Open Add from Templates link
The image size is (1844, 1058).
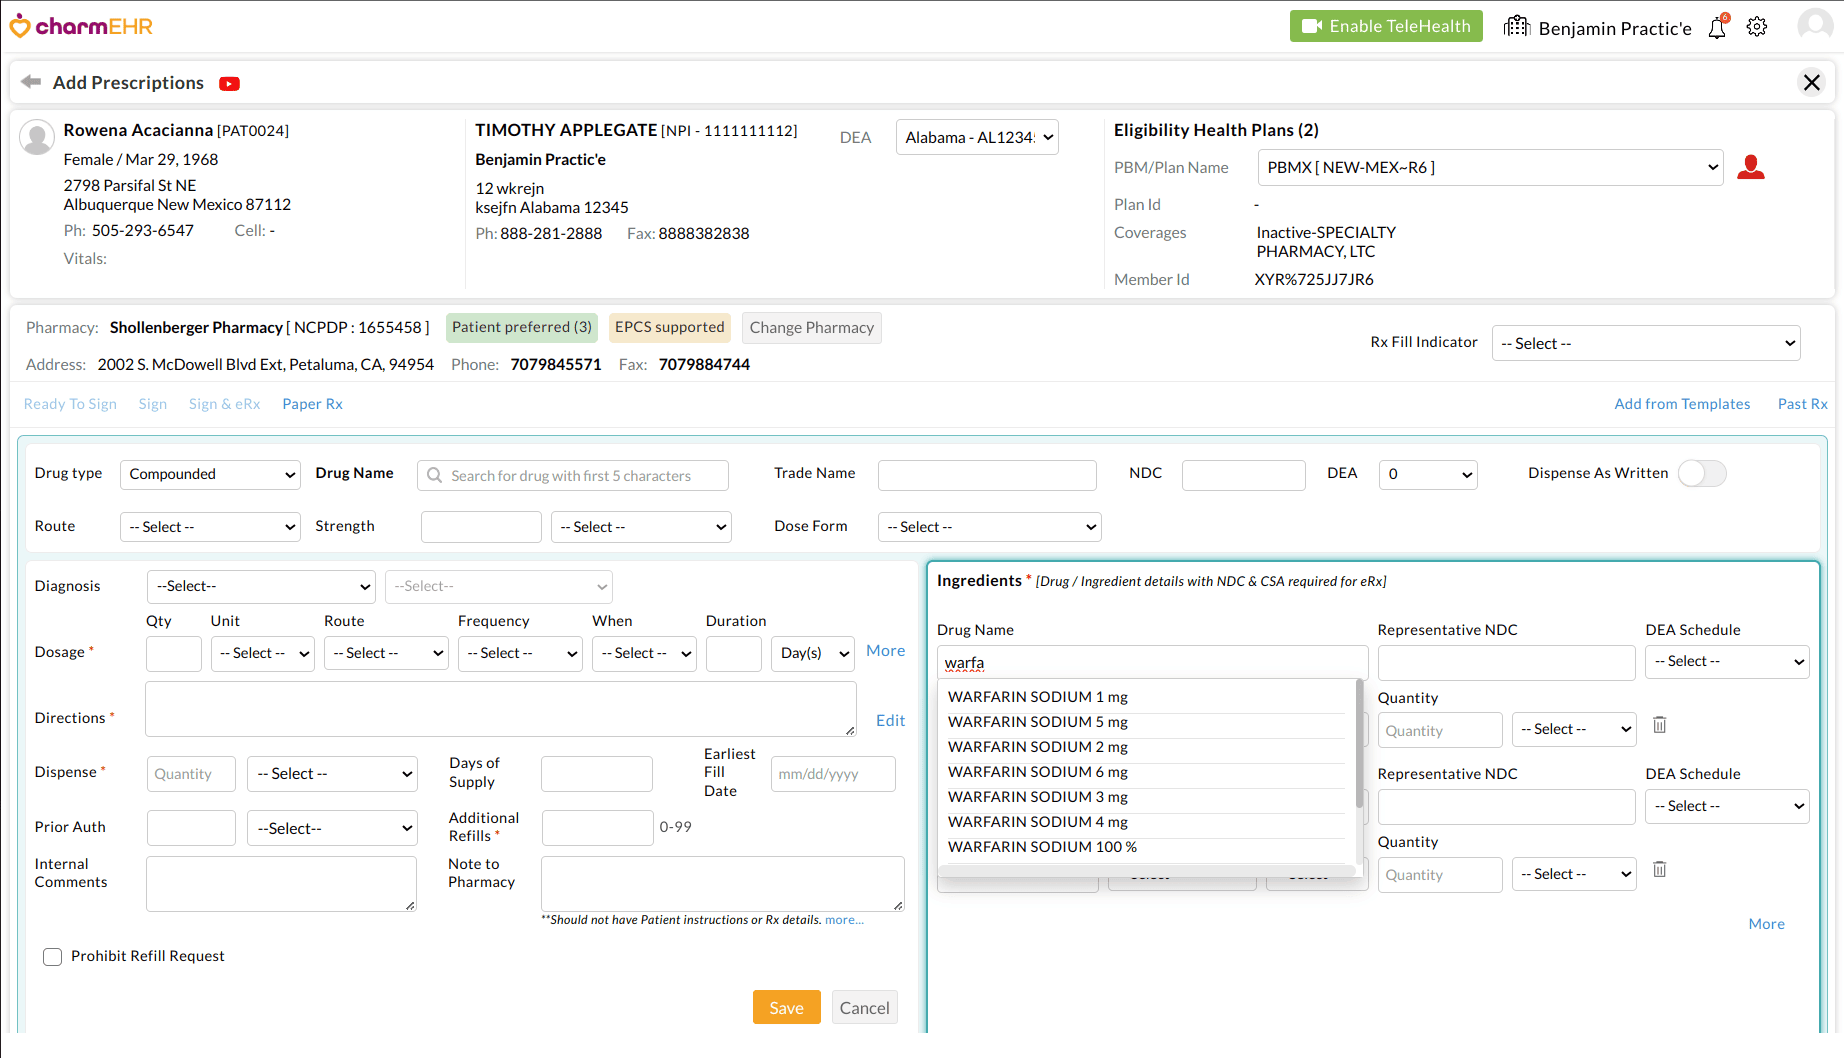click(1682, 404)
